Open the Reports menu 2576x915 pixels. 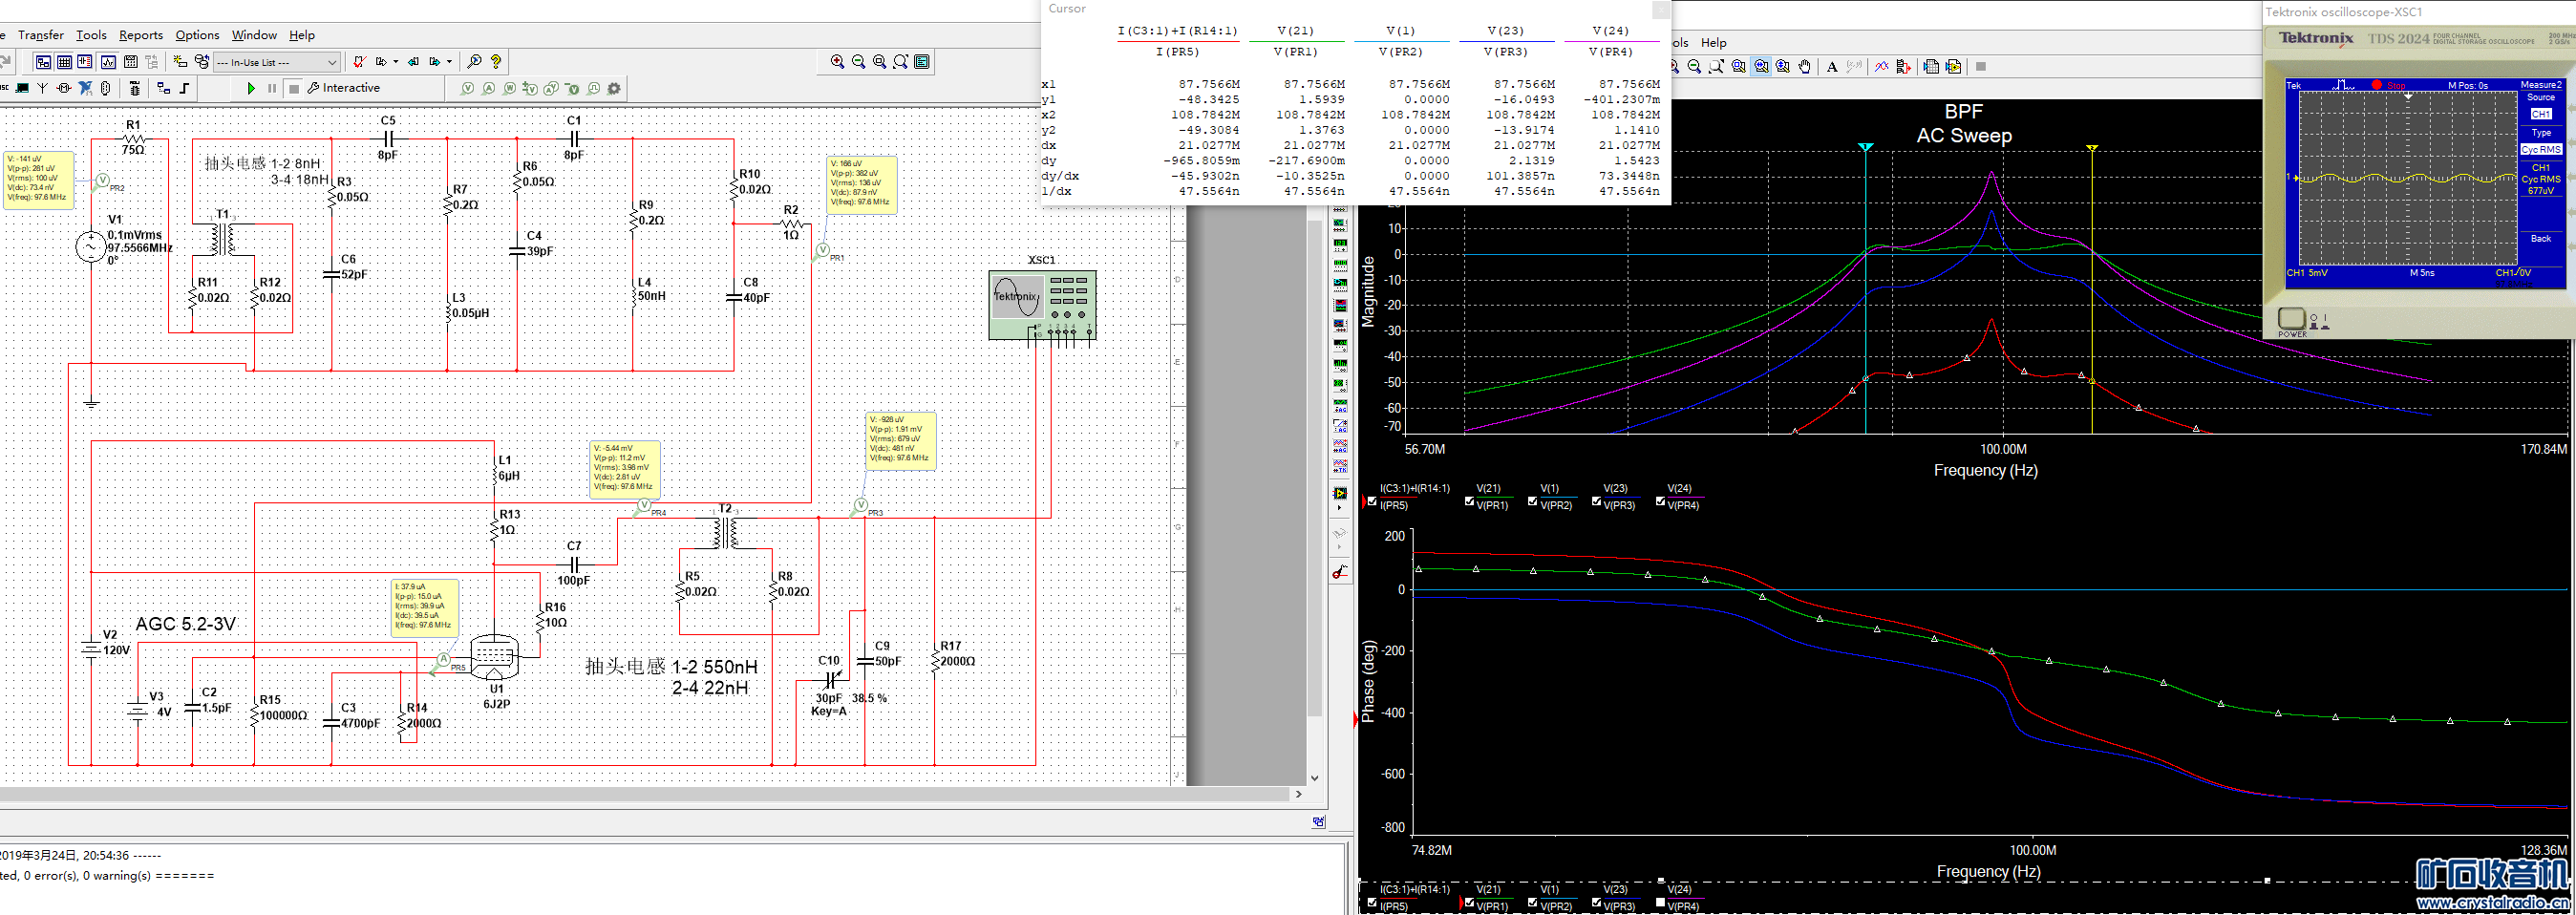point(140,35)
